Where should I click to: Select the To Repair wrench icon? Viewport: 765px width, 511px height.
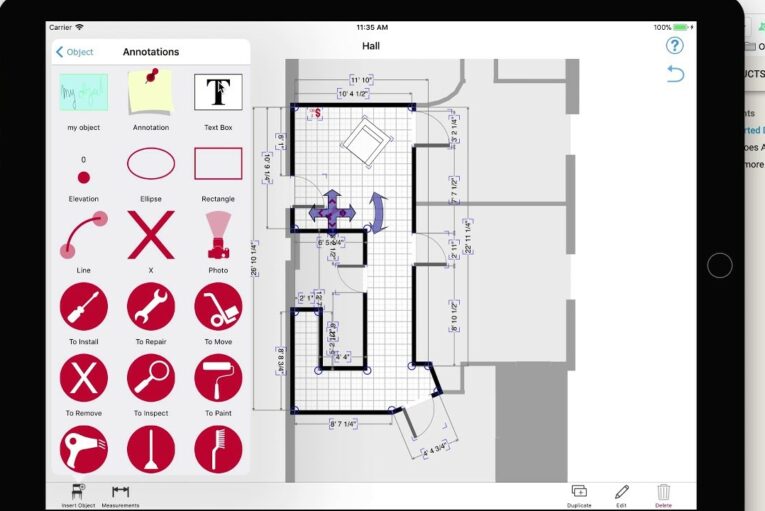(x=151, y=307)
